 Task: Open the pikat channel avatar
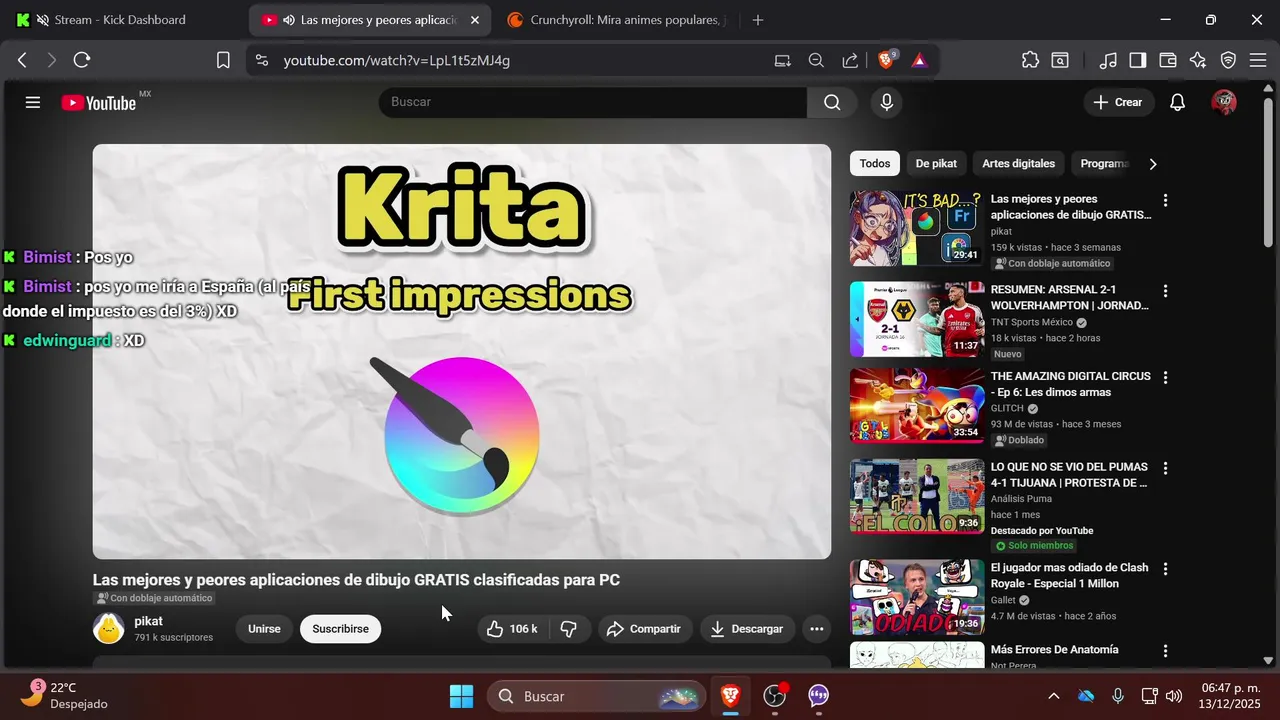point(108,628)
